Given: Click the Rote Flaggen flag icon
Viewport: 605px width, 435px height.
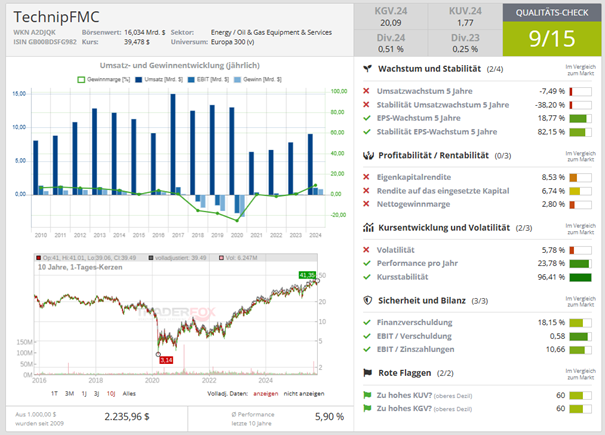Looking at the screenshot, I should tap(369, 372).
